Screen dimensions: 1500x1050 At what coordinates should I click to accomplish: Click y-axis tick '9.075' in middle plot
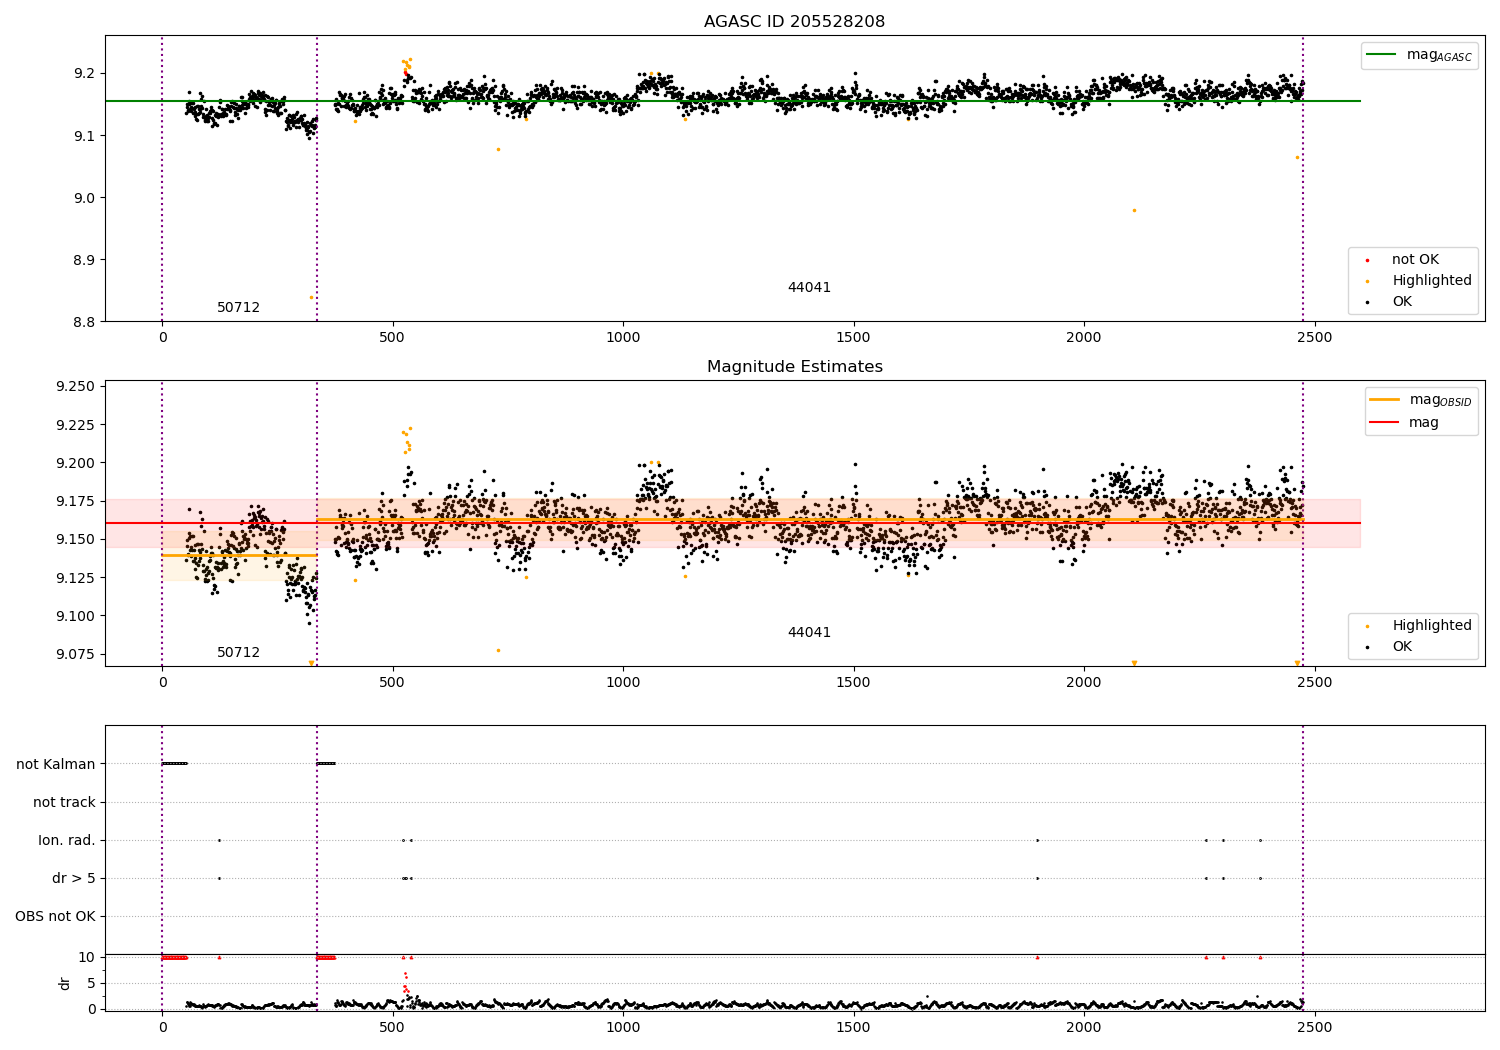77,654
